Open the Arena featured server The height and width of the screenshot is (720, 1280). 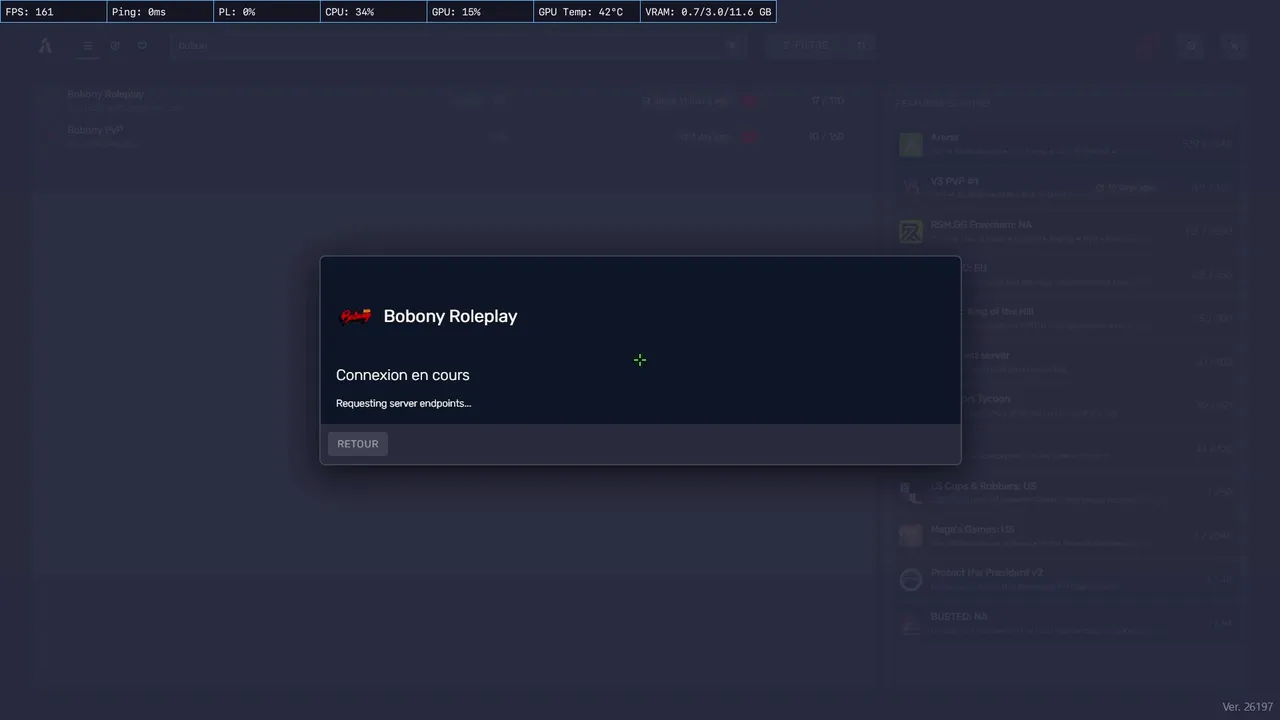(1068, 144)
